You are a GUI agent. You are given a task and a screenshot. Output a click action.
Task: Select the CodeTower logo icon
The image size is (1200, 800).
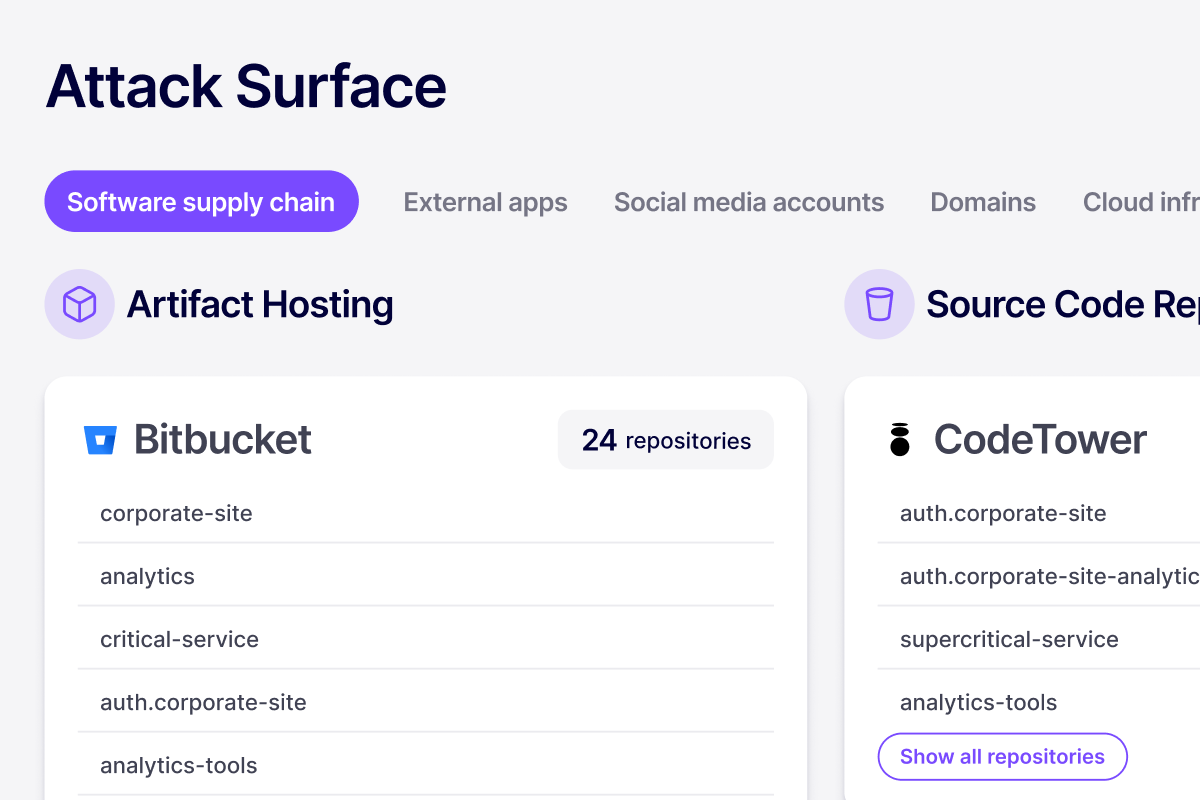[x=899, y=438]
